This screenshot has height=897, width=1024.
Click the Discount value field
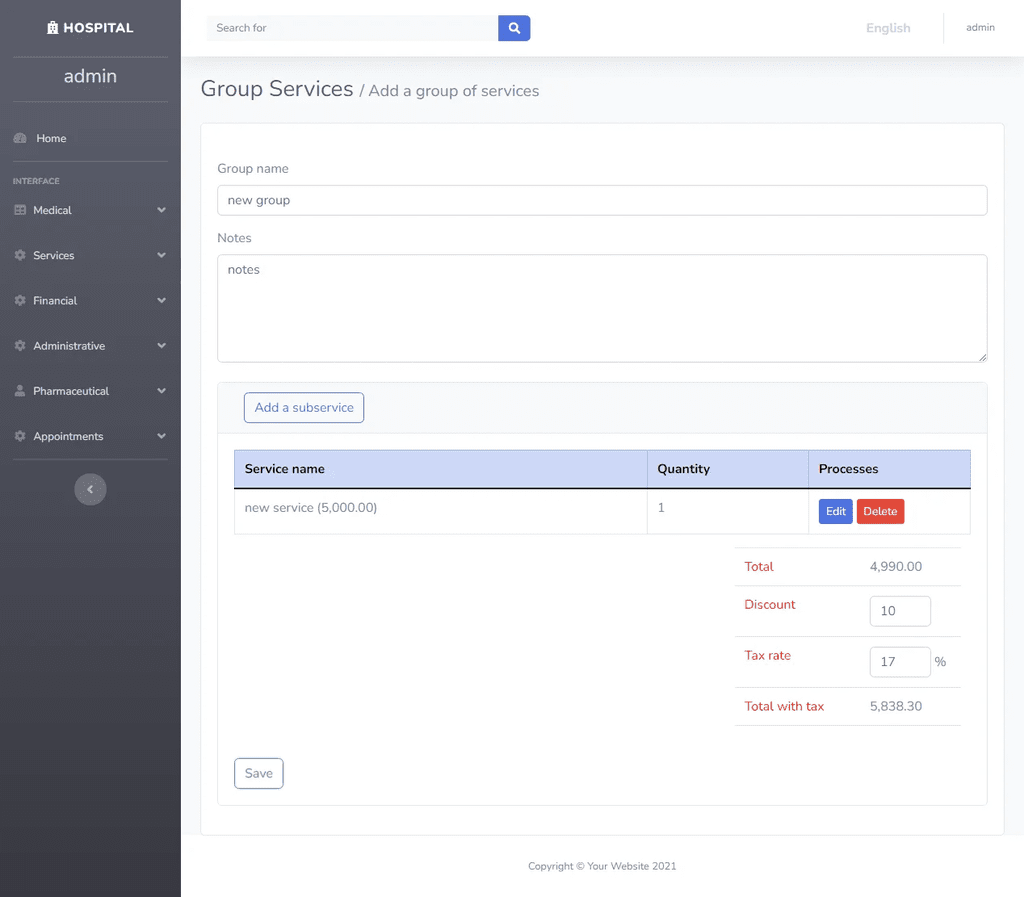click(900, 611)
